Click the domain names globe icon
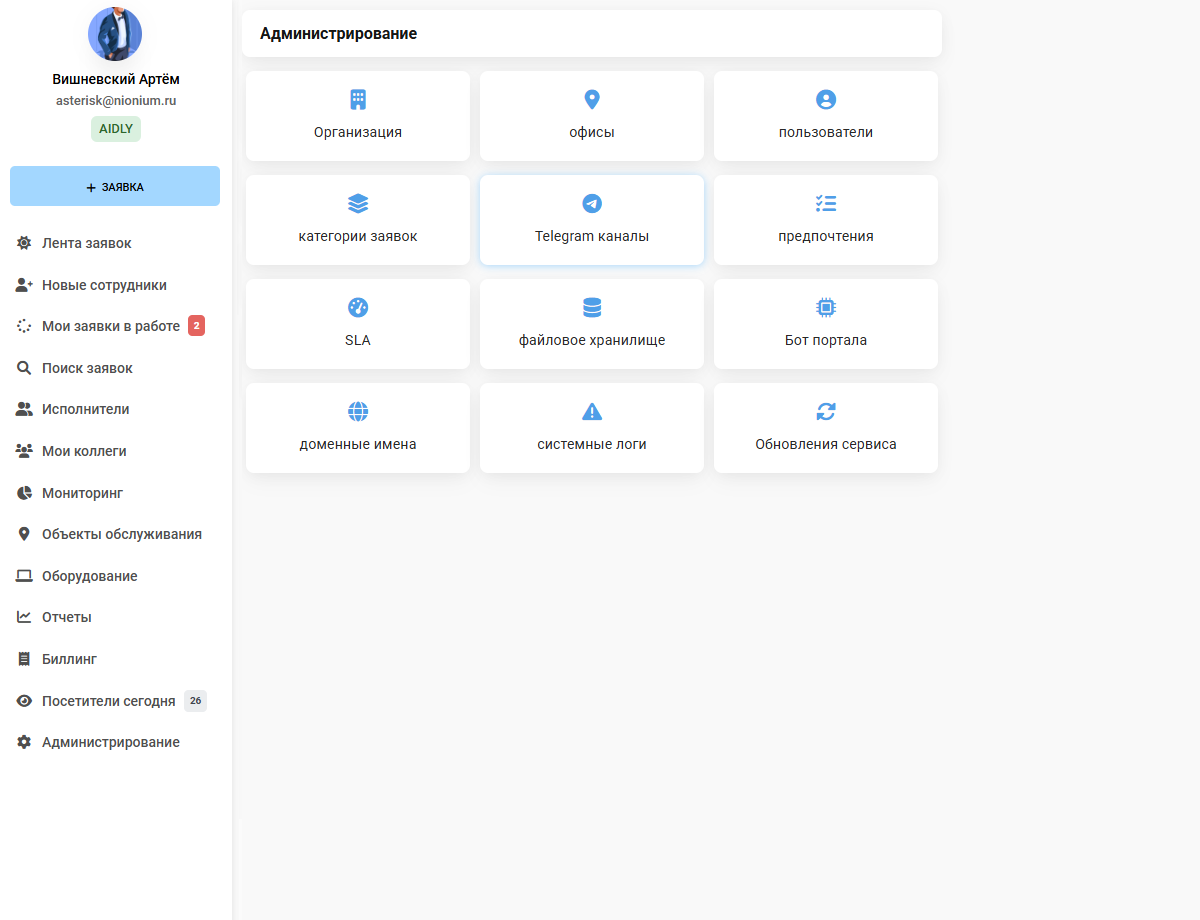The width and height of the screenshot is (1200, 920). tap(358, 412)
